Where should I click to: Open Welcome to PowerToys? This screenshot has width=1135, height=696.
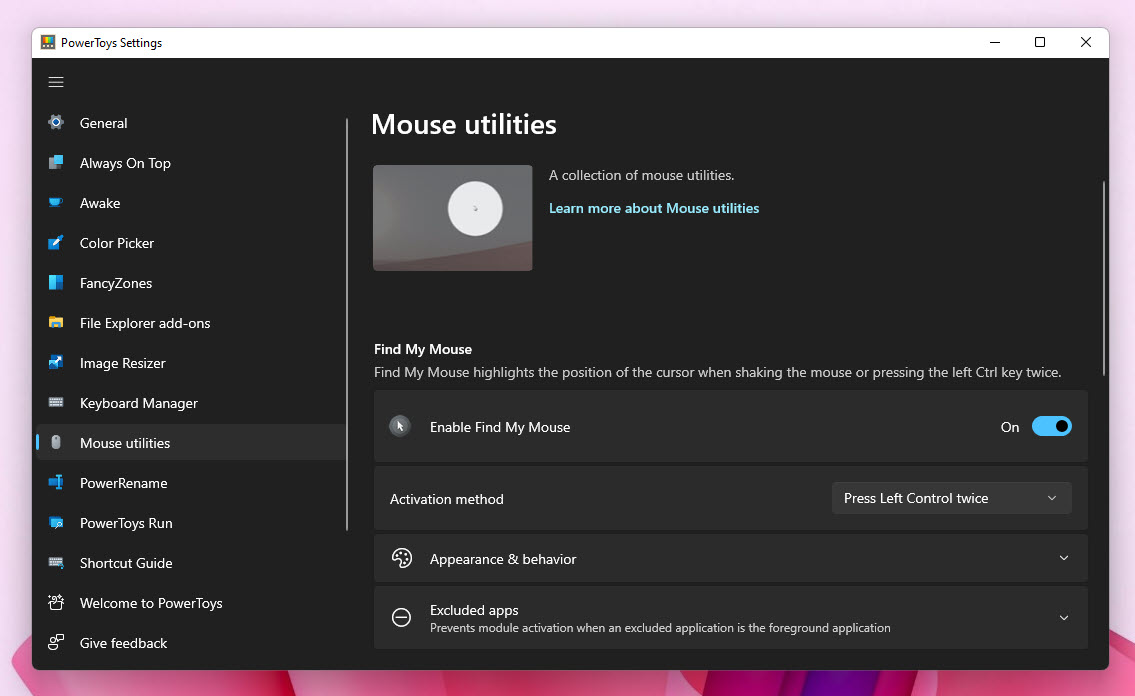tap(191, 603)
